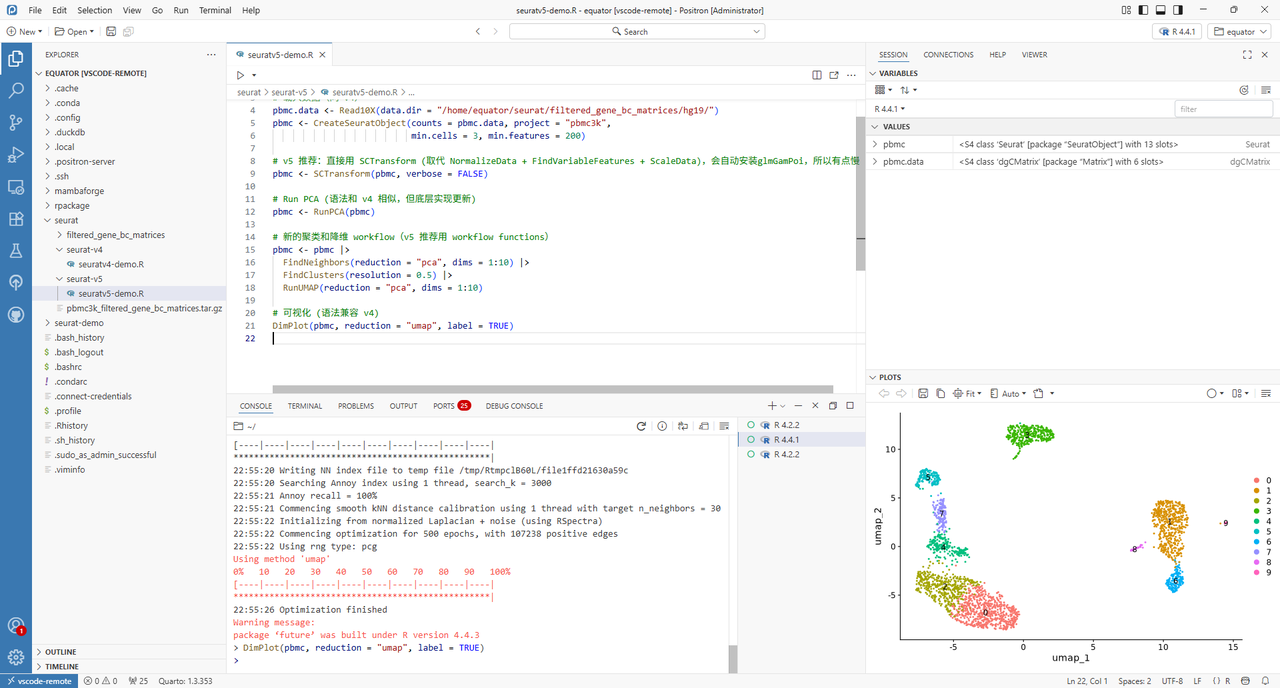Run the current R file

240,75
